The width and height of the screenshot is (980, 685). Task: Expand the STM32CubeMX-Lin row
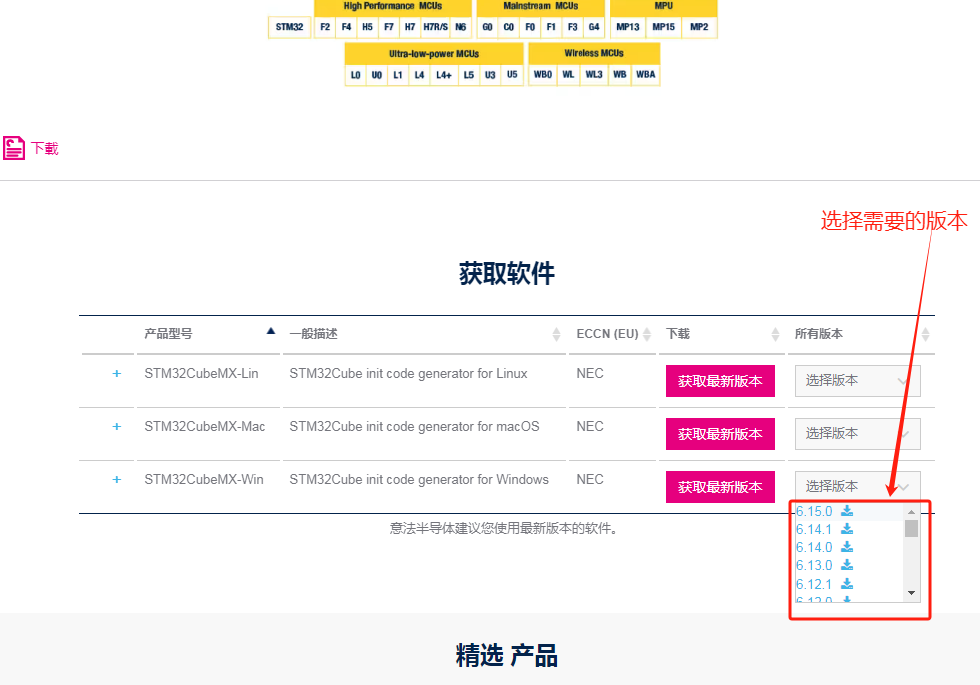tap(116, 374)
